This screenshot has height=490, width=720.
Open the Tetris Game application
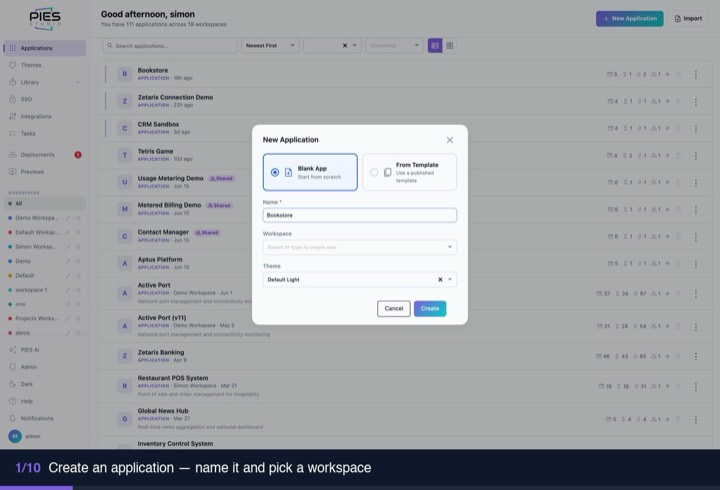click(155, 152)
